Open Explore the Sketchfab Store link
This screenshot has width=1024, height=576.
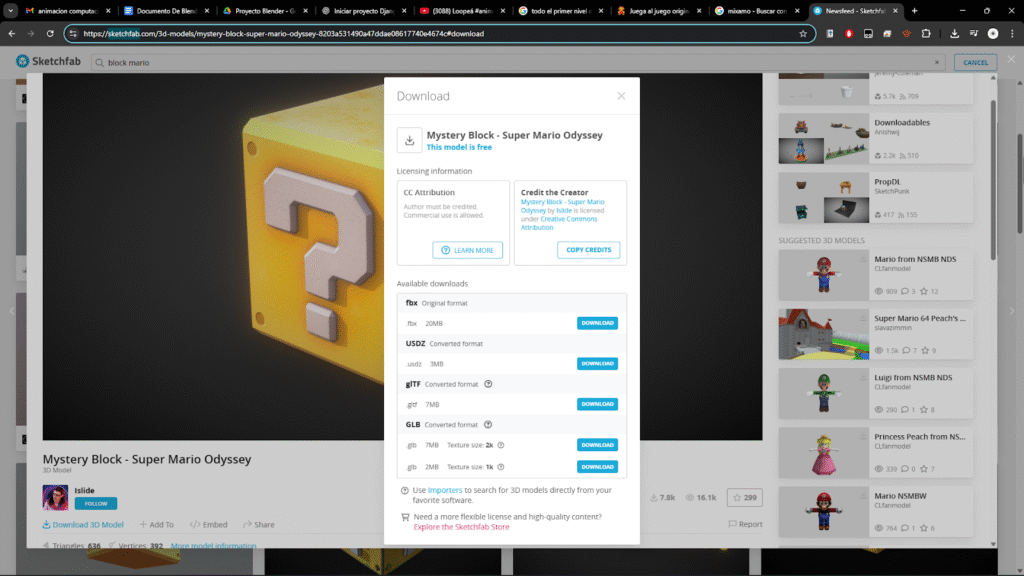coord(461,527)
